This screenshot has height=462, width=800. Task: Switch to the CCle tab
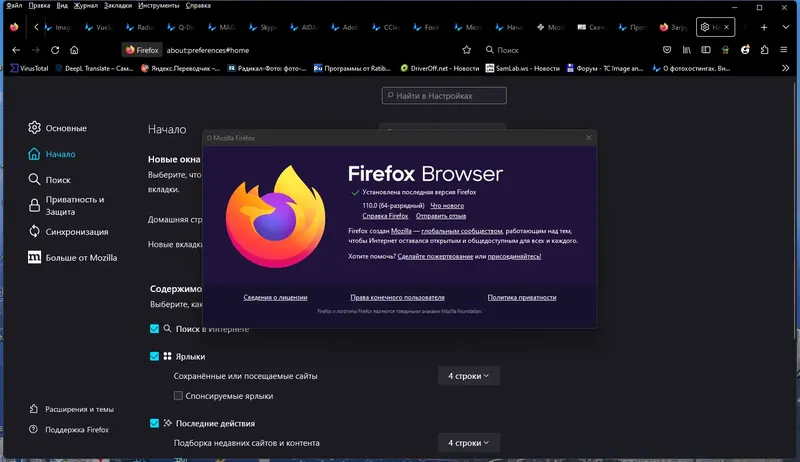387,27
